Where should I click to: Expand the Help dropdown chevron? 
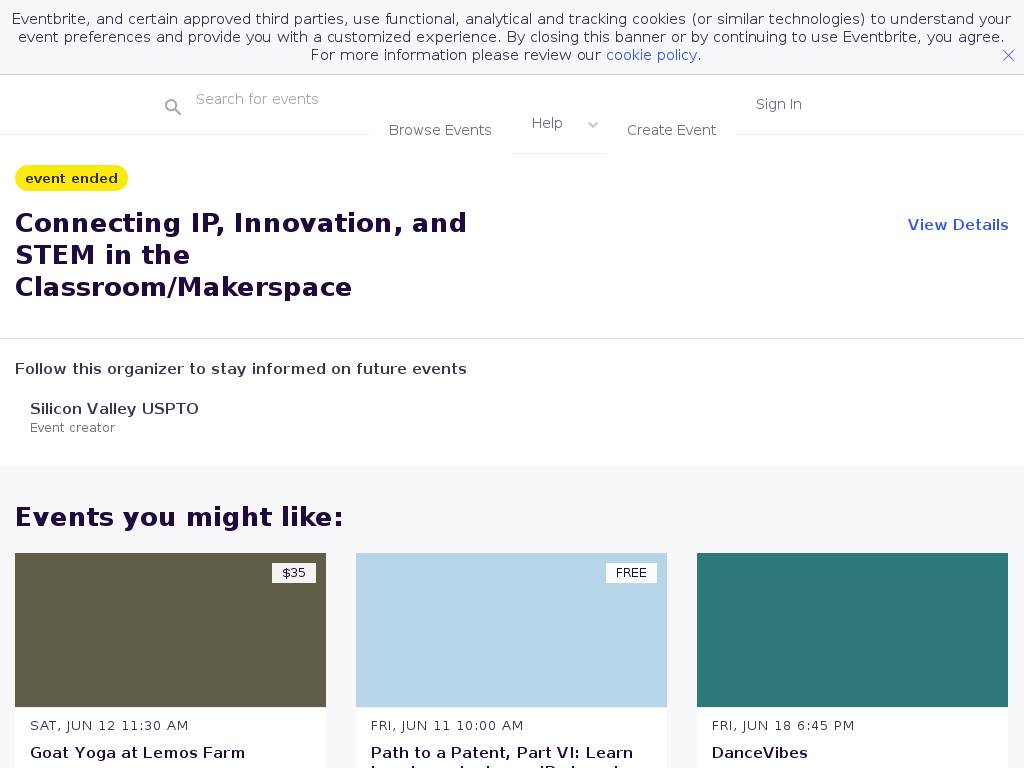click(x=593, y=125)
